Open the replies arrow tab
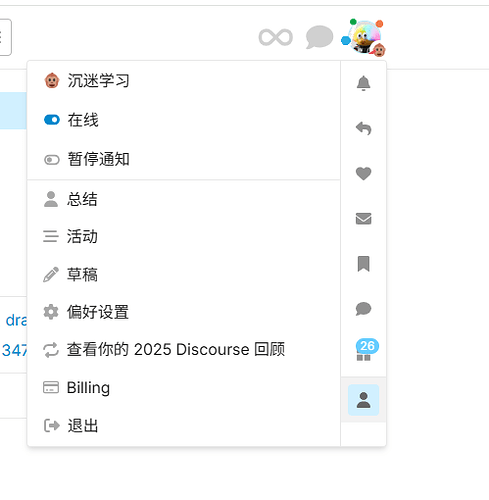Image resolution: width=489 pixels, height=500 pixels. [363, 128]
